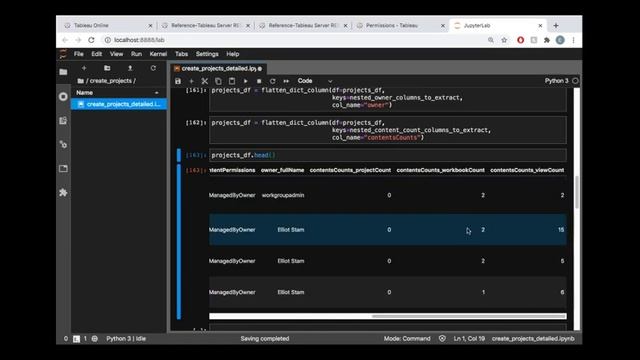Refresh the file list
Image resolution: width=640 pixels, height=360 pixels.
point(153,68)
